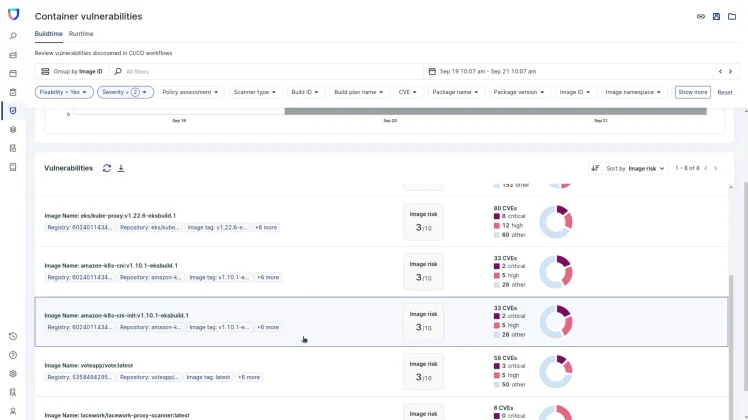
Task: Go to previous date range arrow
Action: tap(720, 72)
